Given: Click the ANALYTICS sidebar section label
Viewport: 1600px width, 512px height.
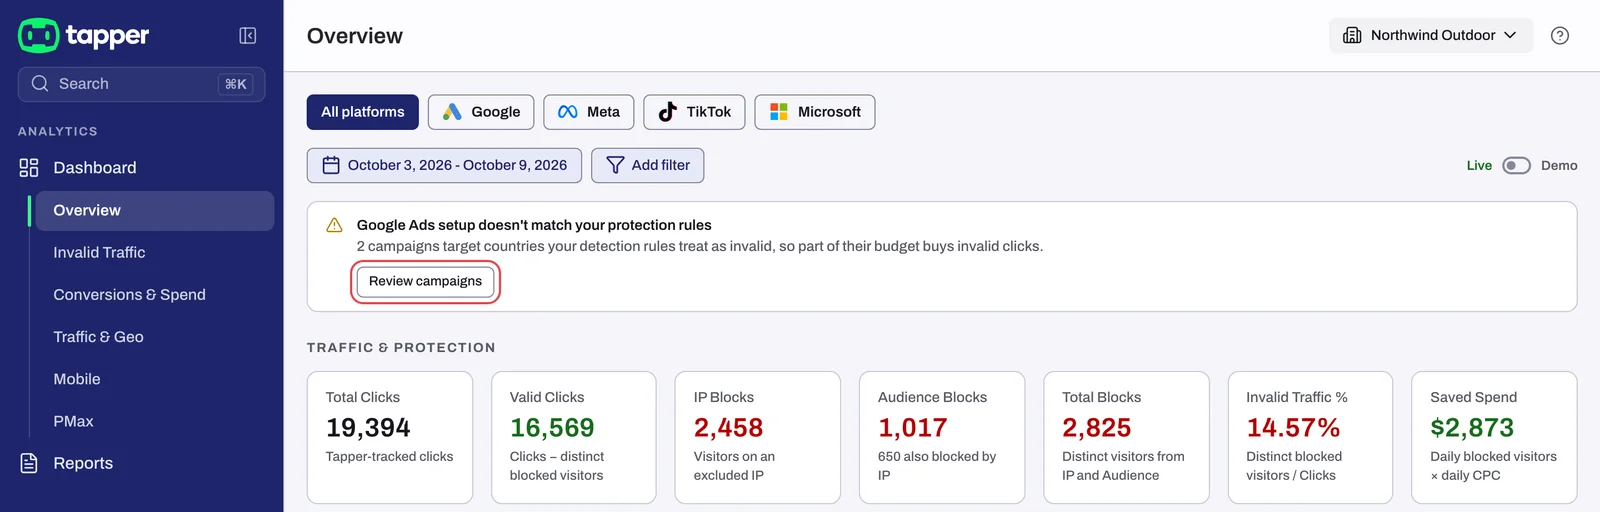Looking at the screenshot, I should pos(58,131).
